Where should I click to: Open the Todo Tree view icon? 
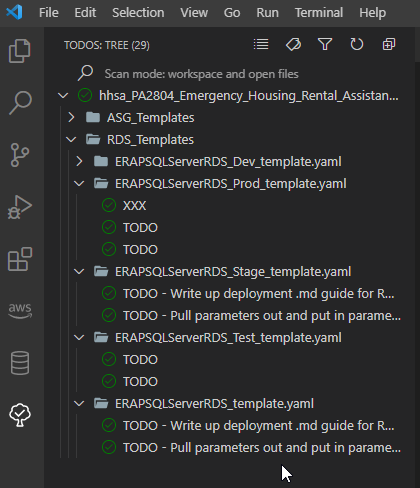point(20,415)
